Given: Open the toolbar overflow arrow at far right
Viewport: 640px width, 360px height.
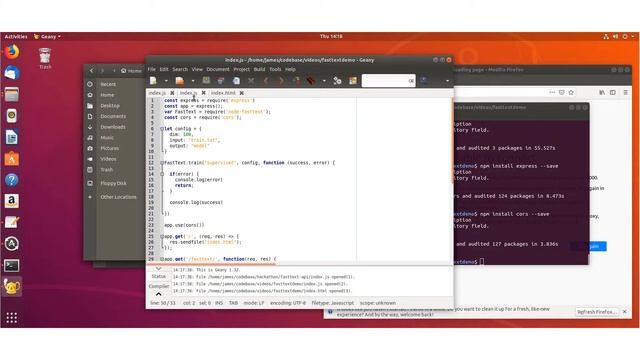Looking at the screenshot, I should pyautogui.click(x=447, y=81).
